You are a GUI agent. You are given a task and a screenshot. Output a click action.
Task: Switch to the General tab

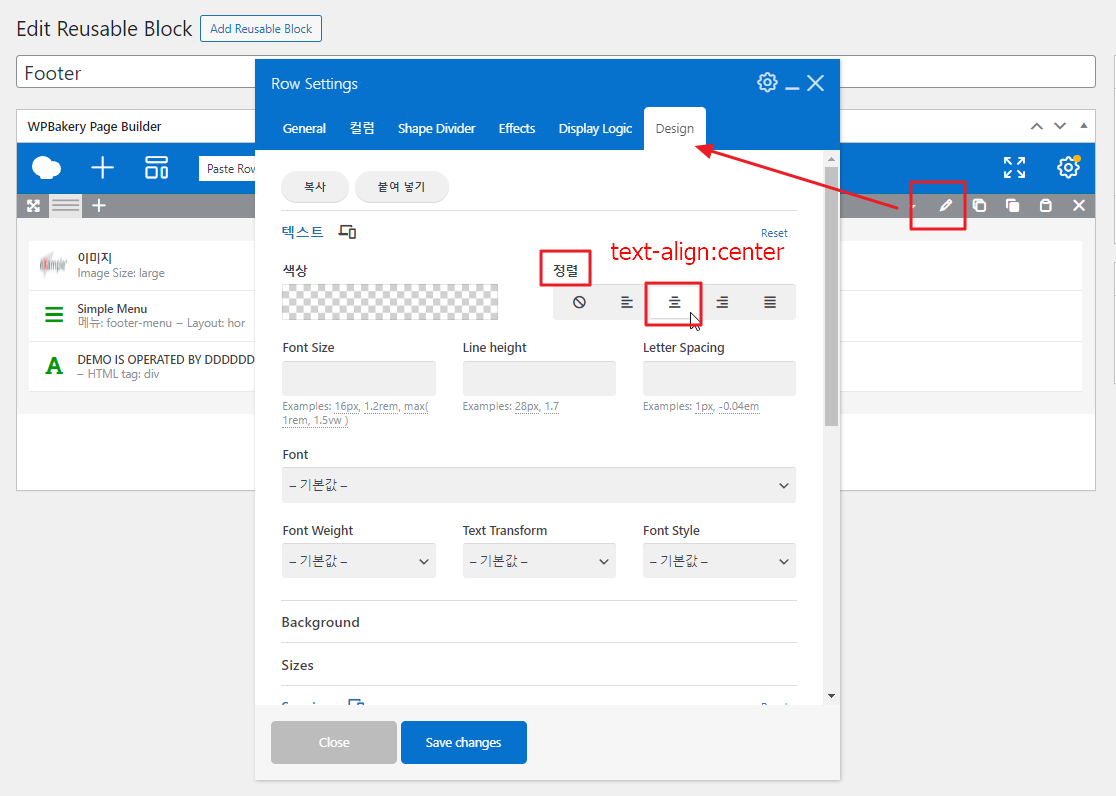click(x=304, y=128)
